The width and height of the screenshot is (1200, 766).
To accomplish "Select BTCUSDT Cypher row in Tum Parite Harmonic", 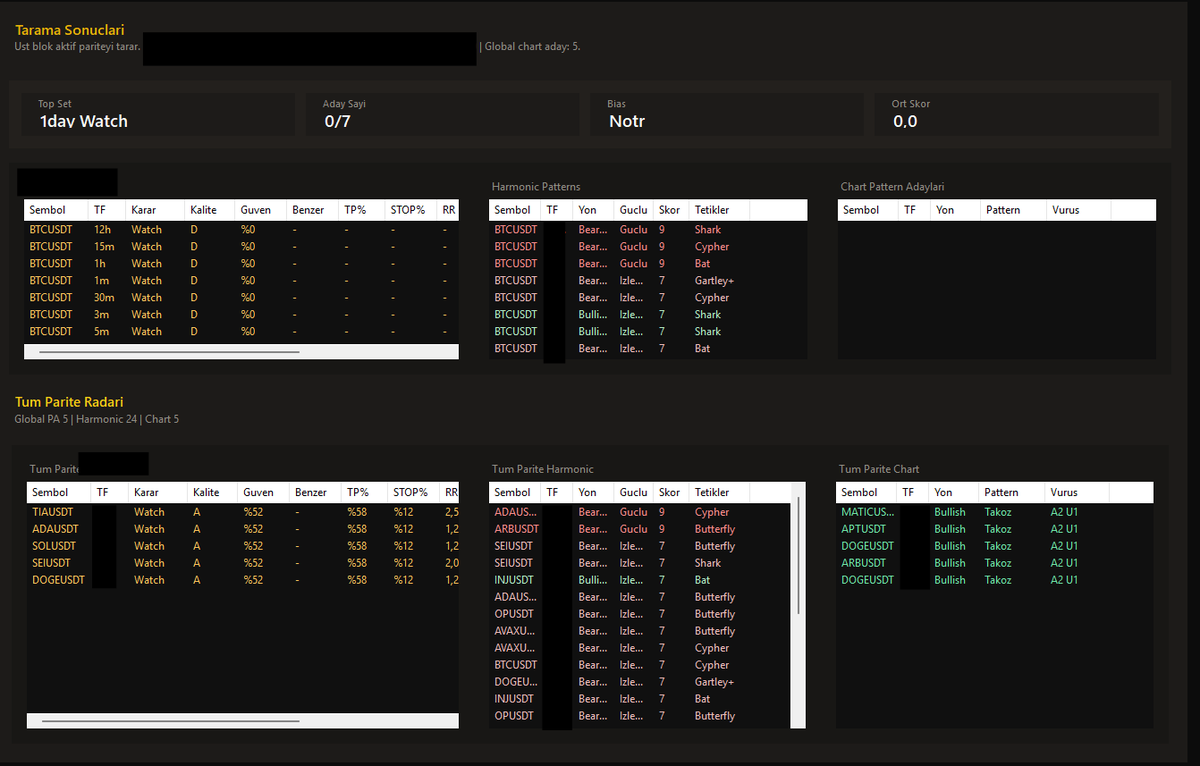I will [x=640, y=664].
